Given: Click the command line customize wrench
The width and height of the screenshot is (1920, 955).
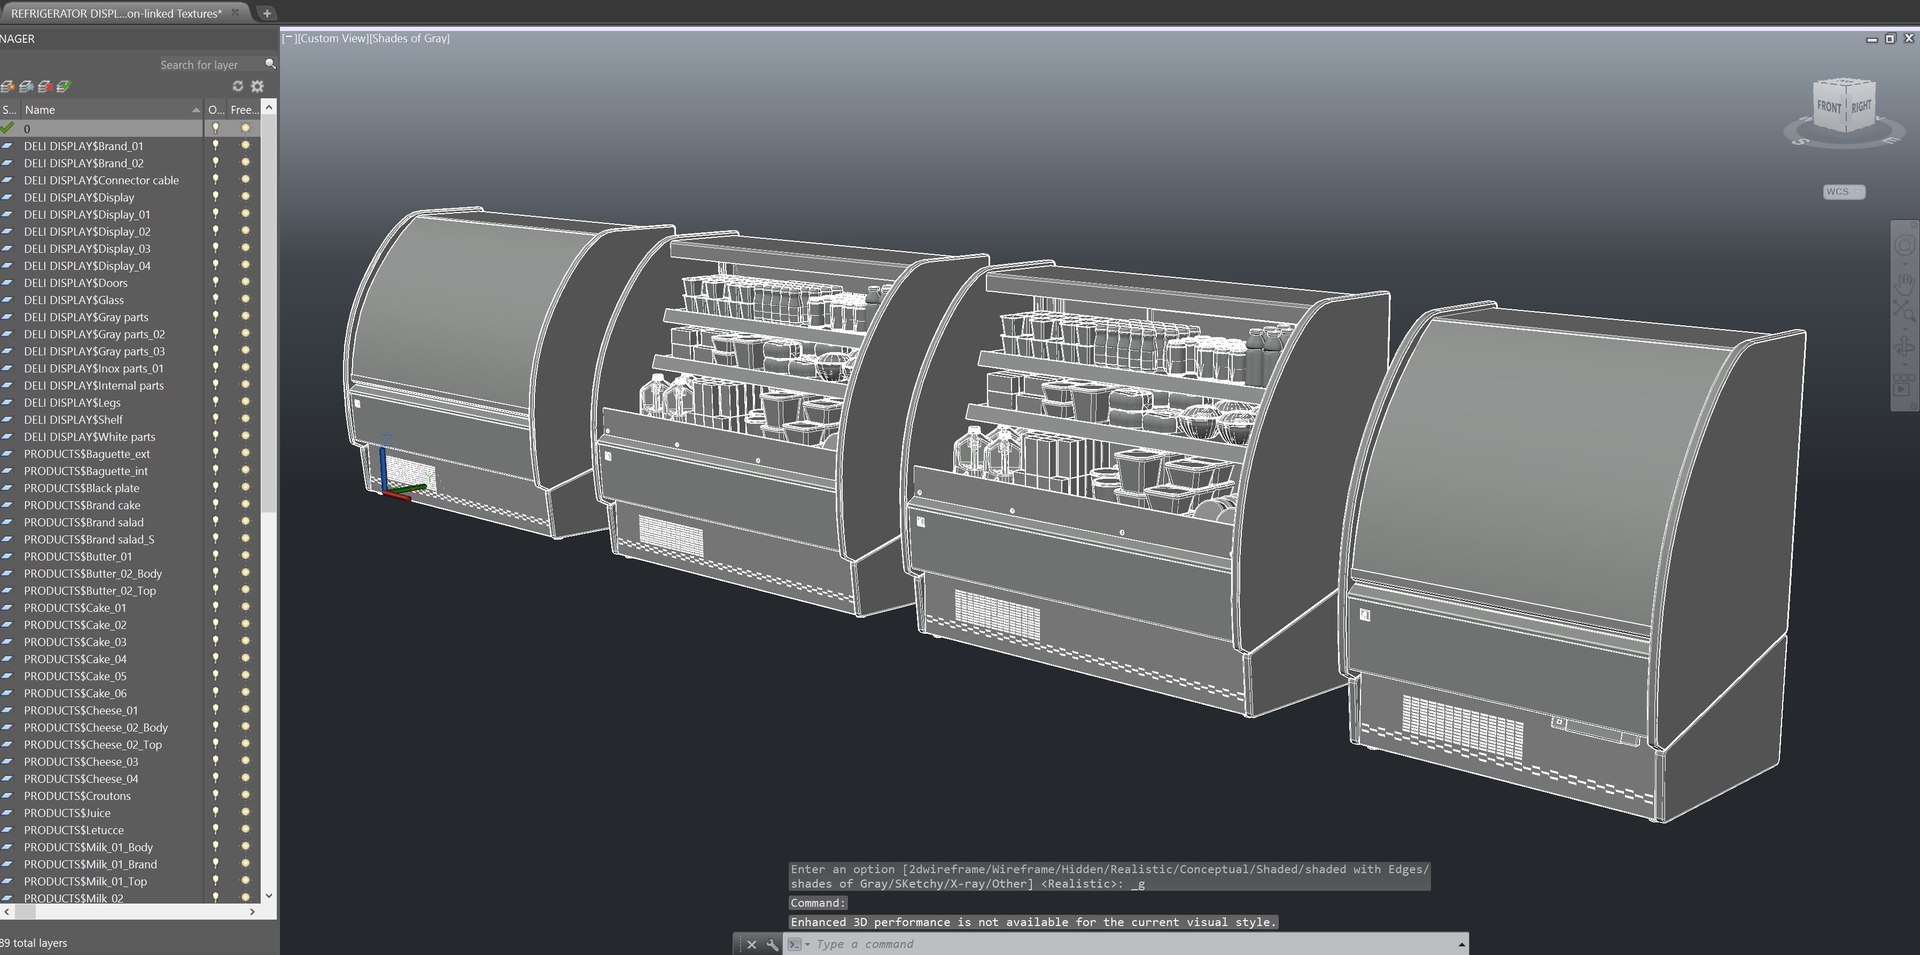Looking at the screenshot, I should point(772,944).
